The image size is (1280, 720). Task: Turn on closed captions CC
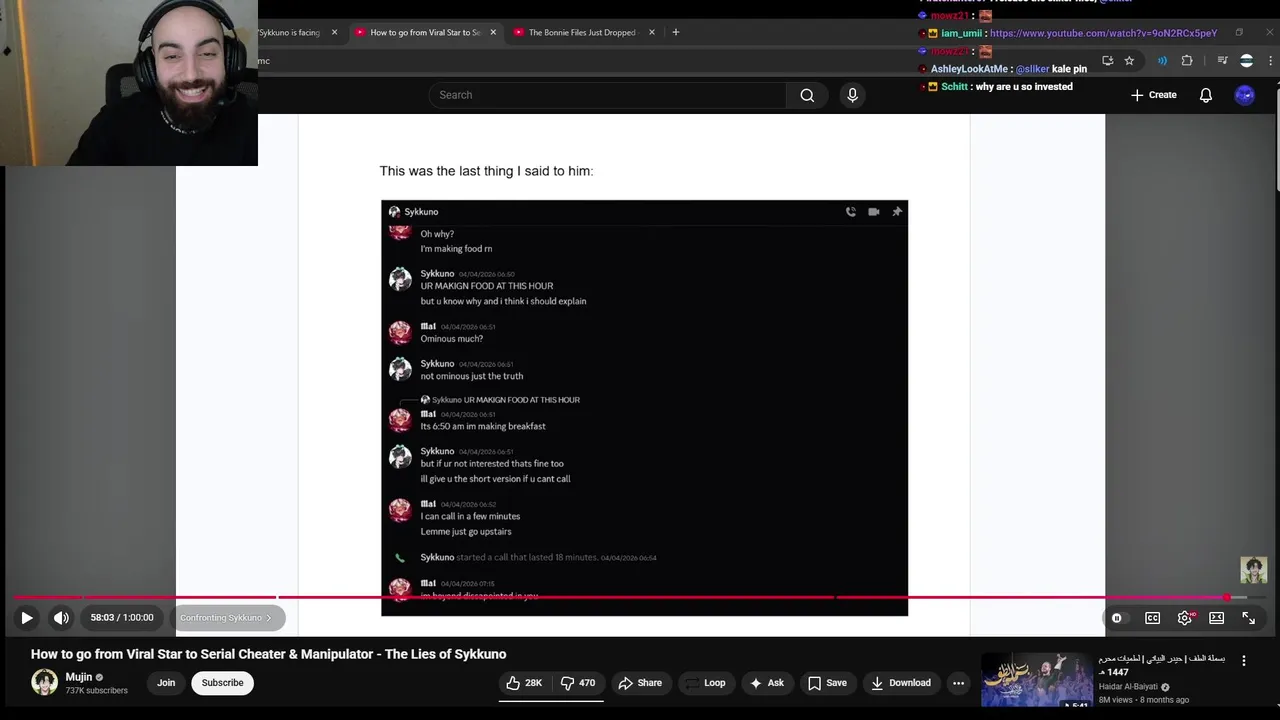1152,618
